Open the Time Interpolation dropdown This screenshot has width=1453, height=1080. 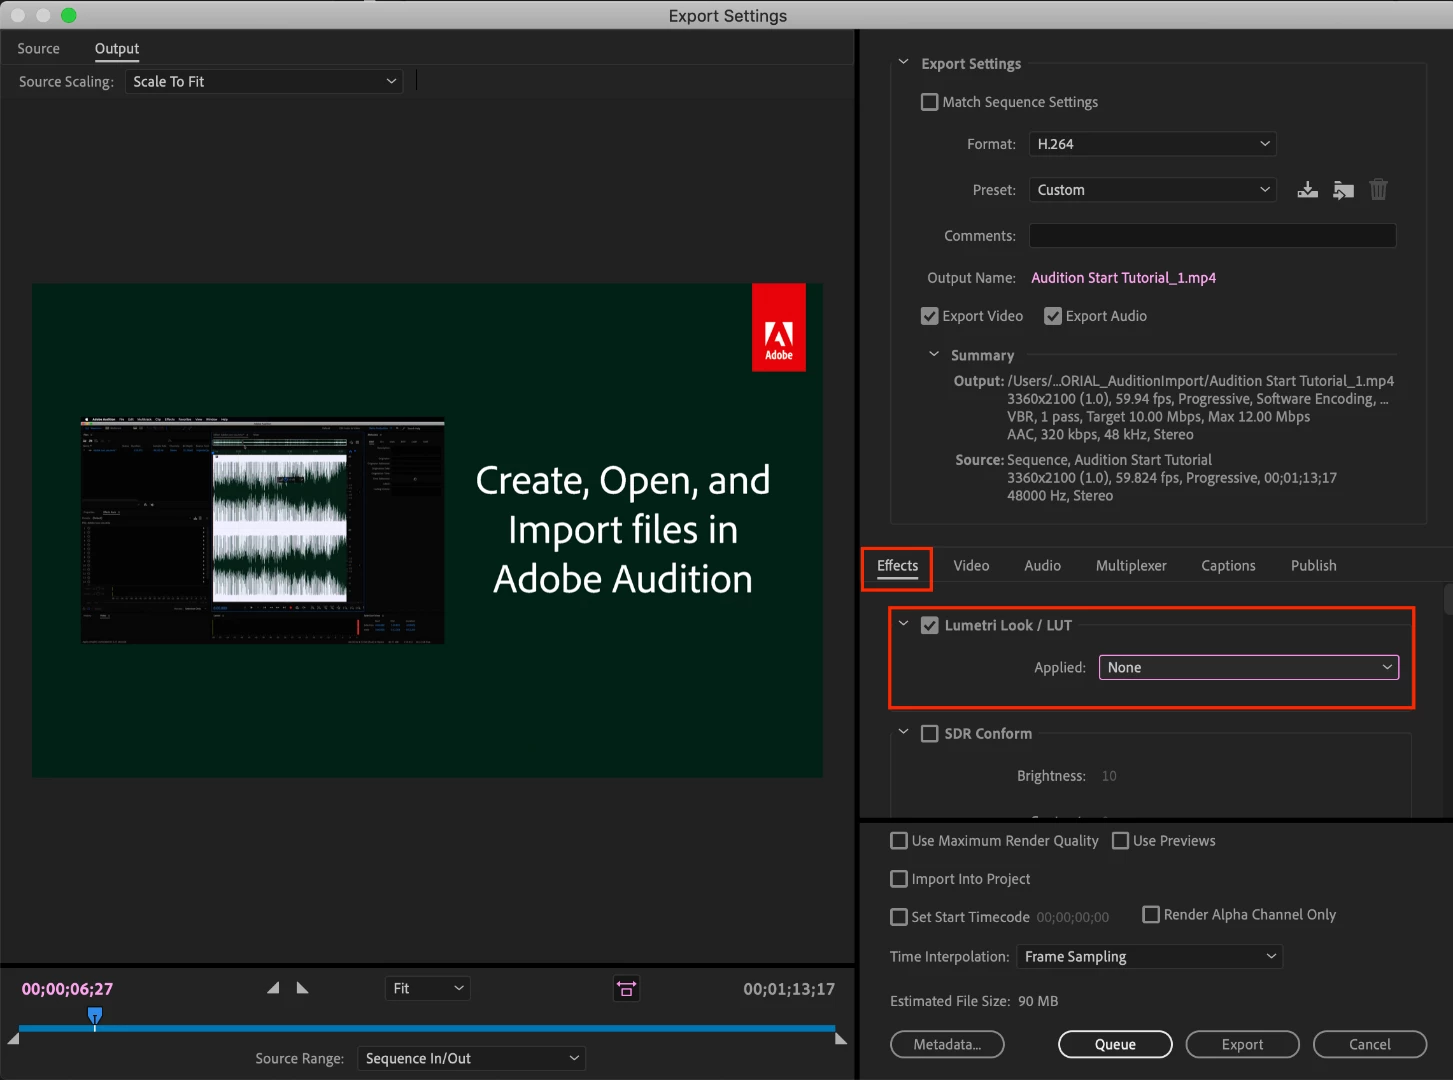pos(1150,957)
